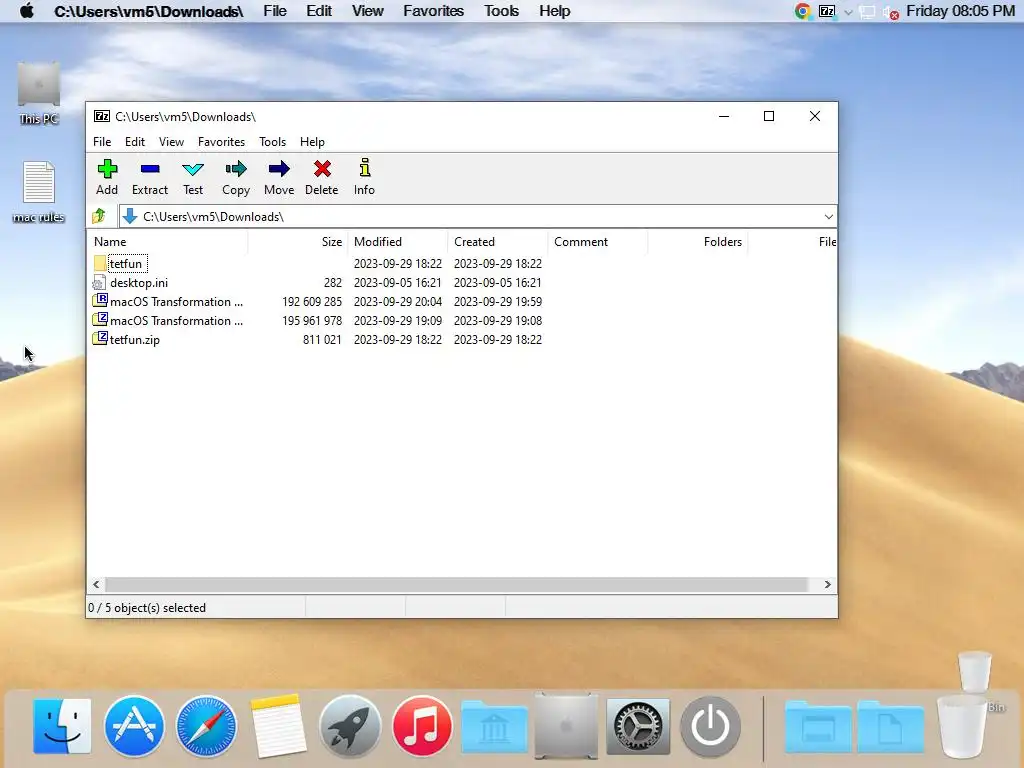
Task: Sort by the Modified column header
Action: click(x=398, y=242)
